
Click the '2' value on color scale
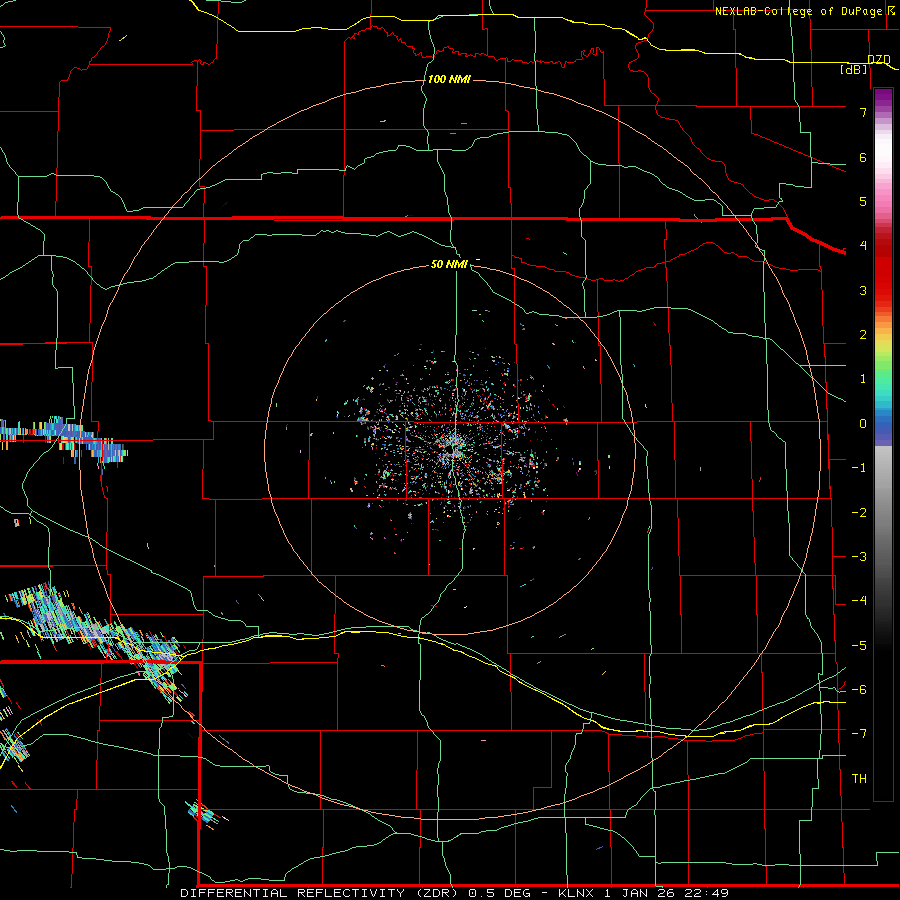click(x=863, y=335)
